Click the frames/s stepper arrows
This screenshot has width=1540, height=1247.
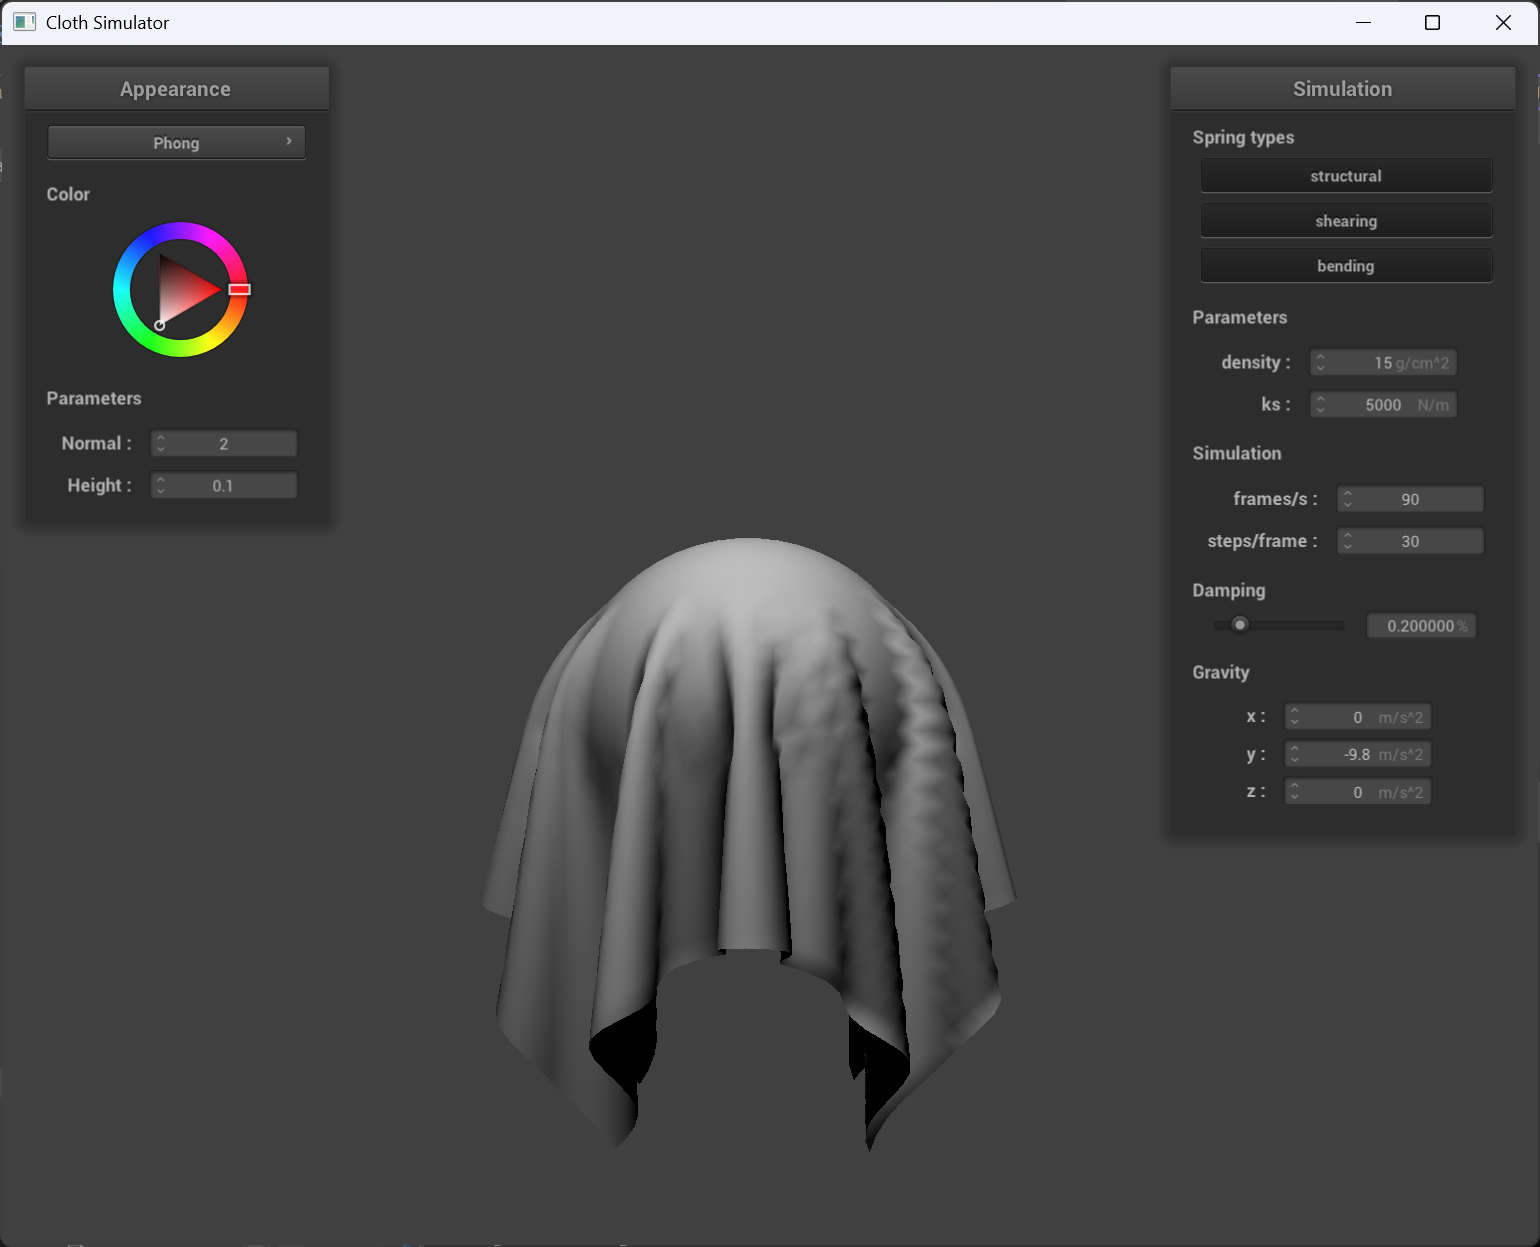coord(1347,499)
